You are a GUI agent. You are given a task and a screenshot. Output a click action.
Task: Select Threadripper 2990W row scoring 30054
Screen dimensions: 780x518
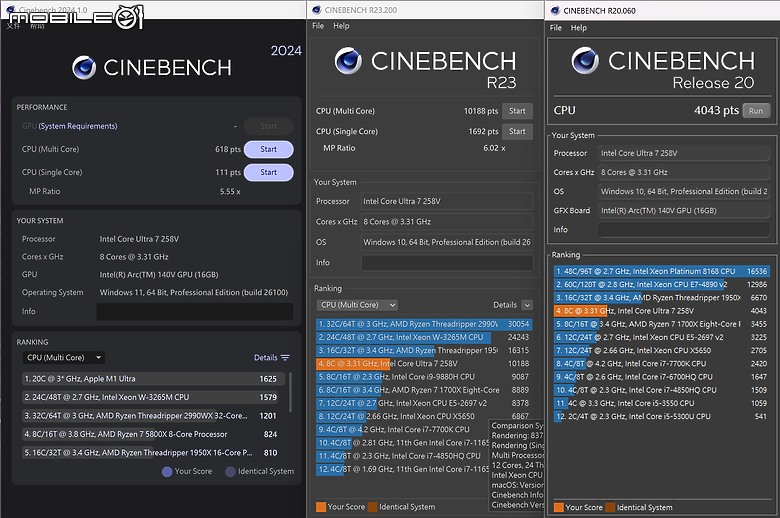(424, 324)
